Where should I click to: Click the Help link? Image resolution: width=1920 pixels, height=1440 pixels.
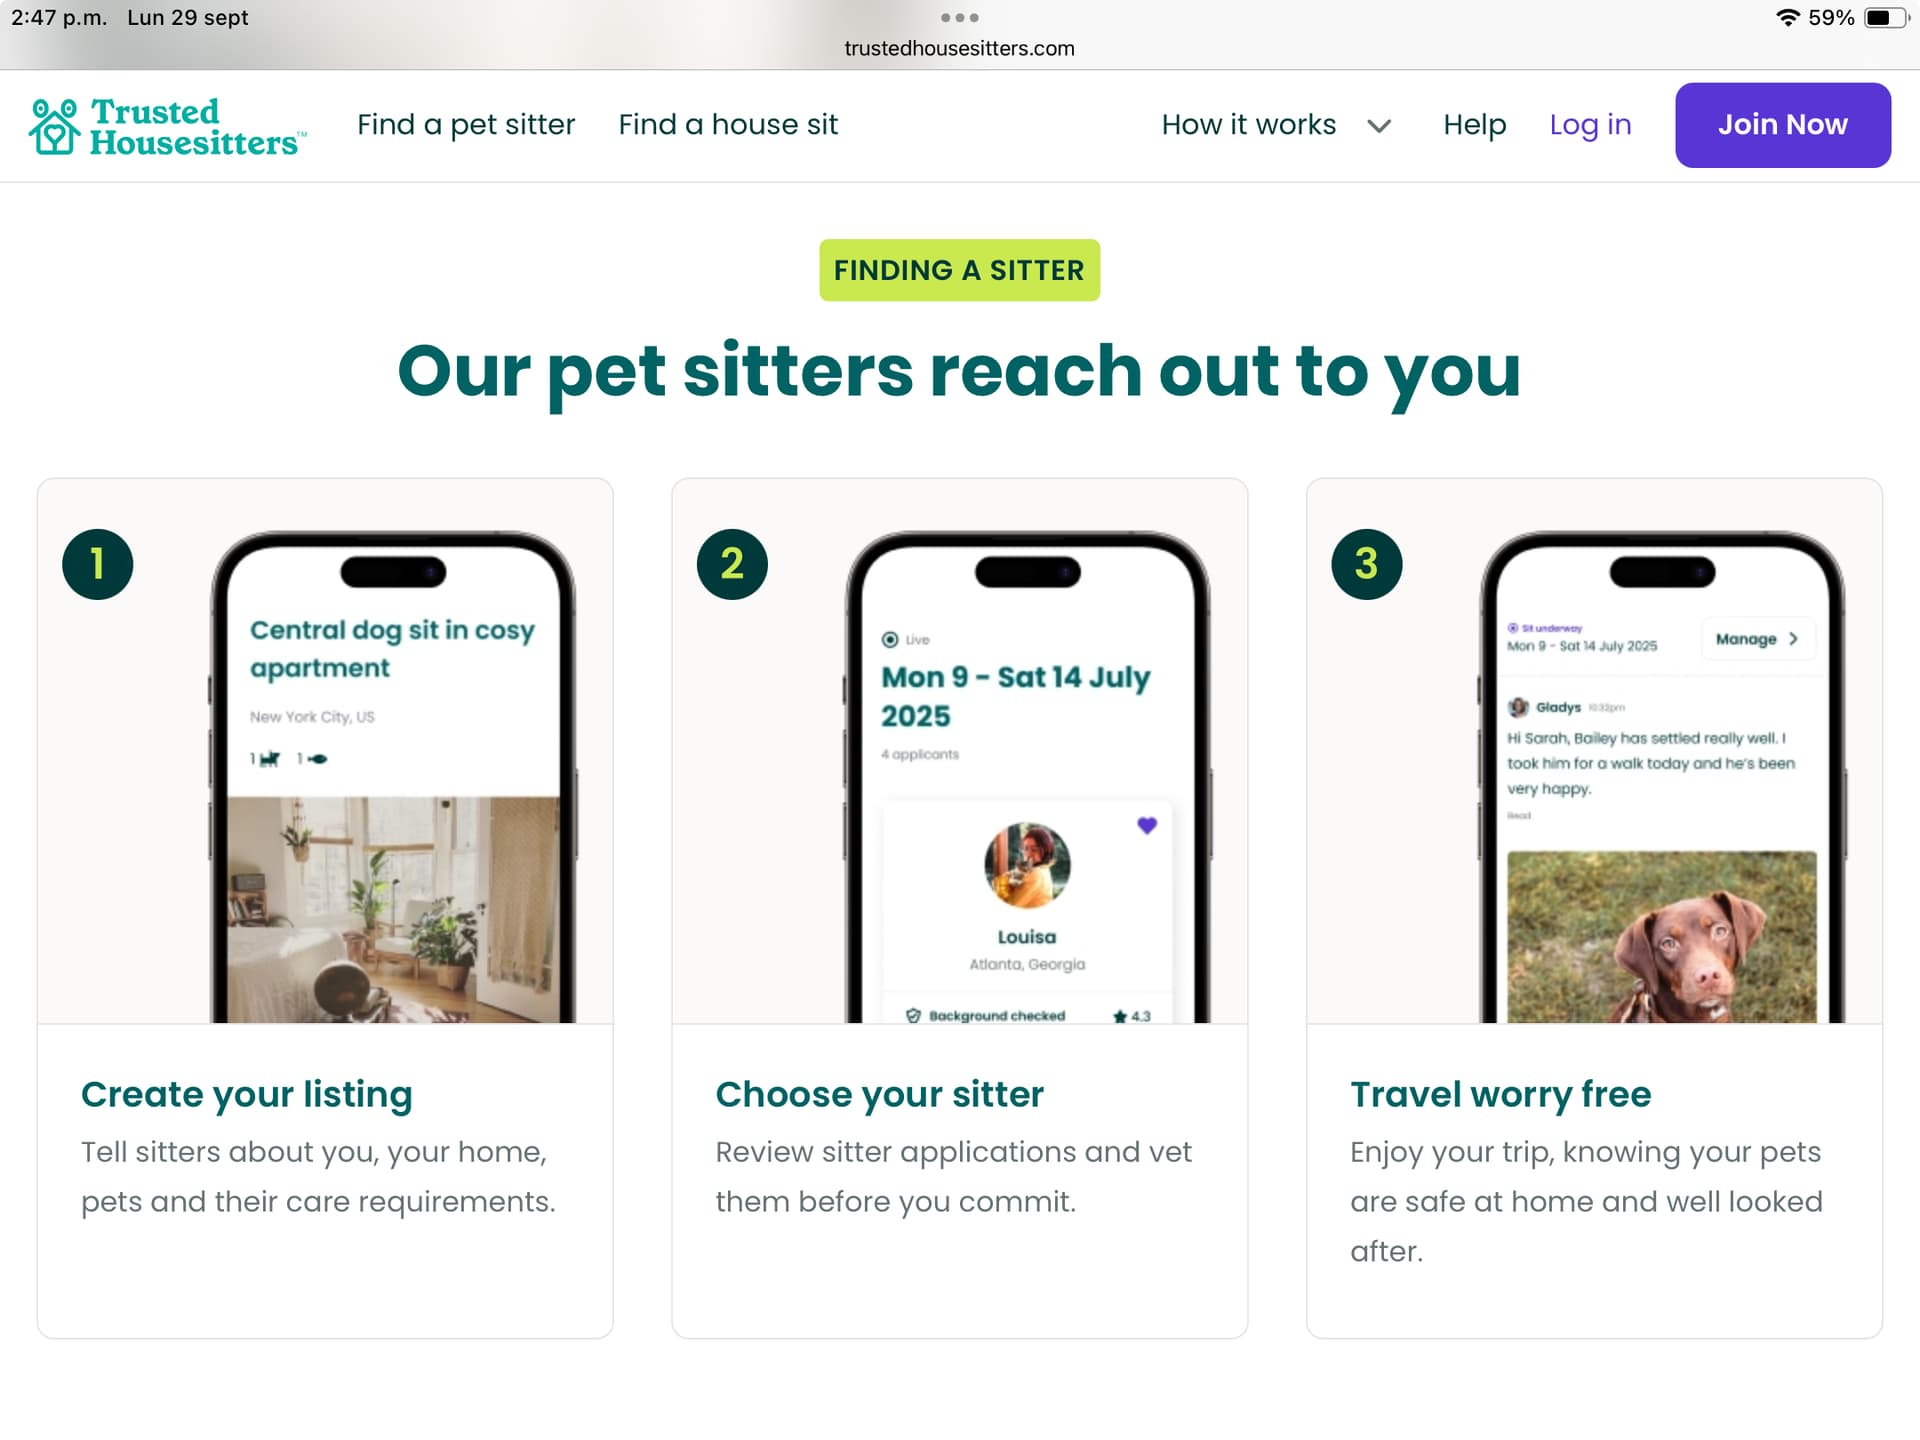1474,124
